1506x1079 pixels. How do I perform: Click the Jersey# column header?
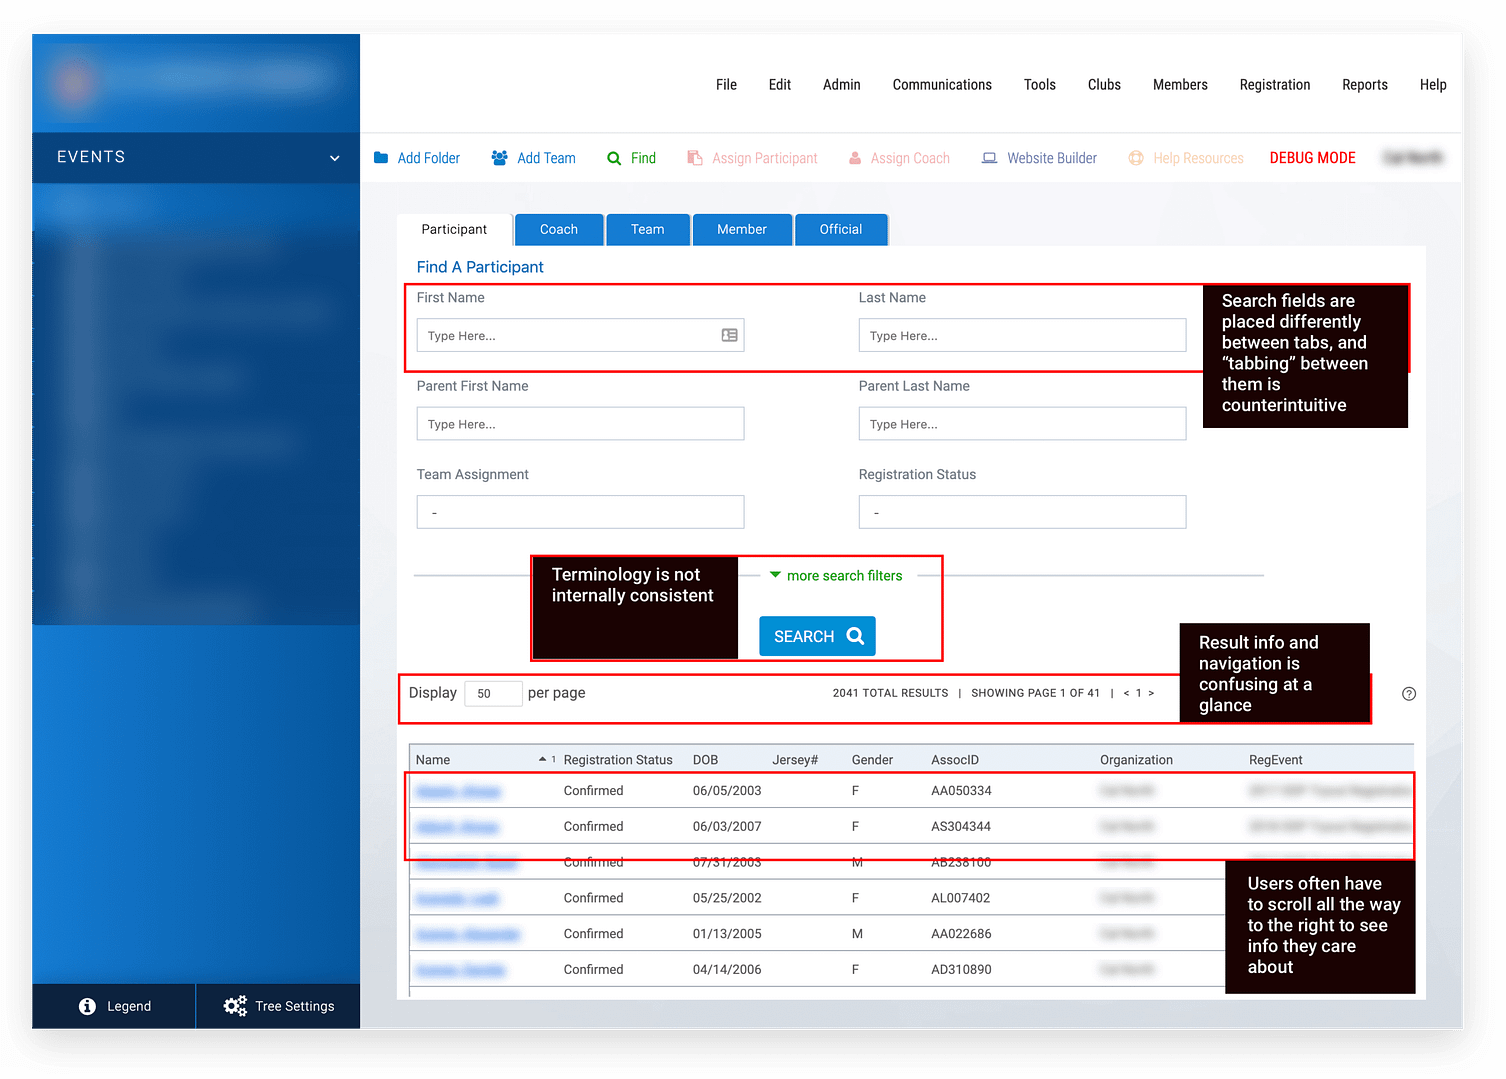(795, 760)
